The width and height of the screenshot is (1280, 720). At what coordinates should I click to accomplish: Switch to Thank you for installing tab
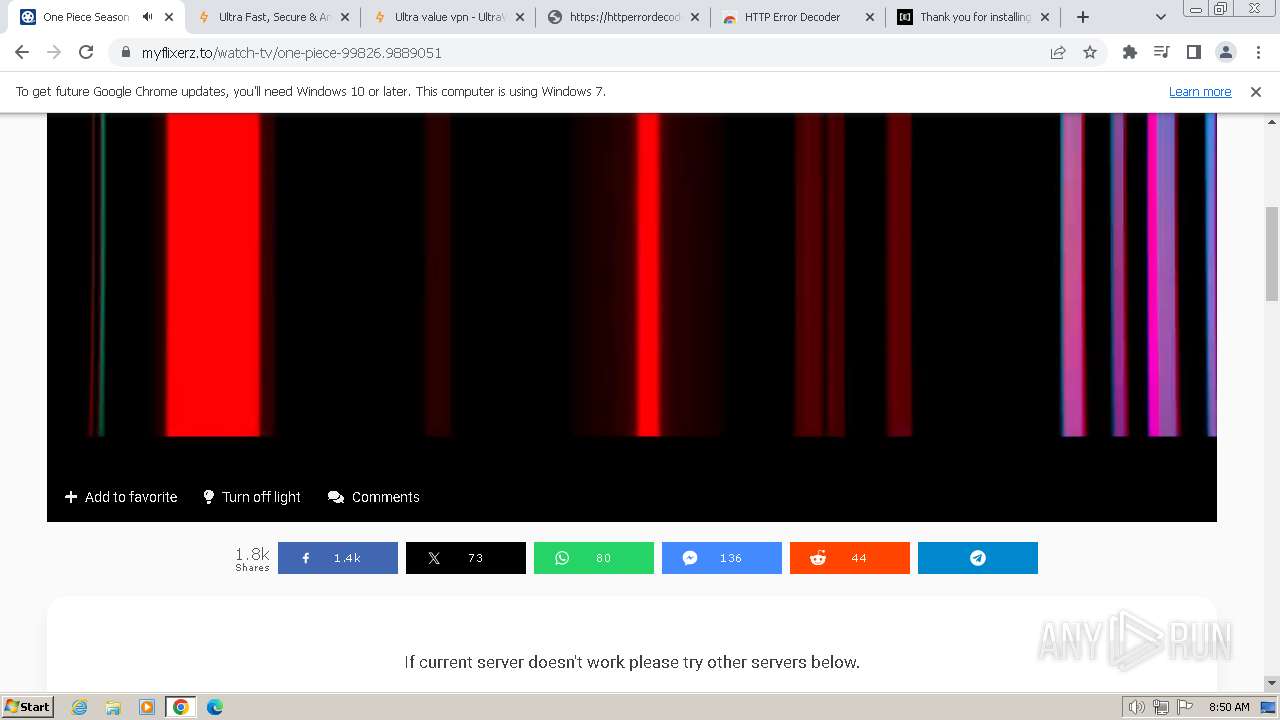[975, 17]
